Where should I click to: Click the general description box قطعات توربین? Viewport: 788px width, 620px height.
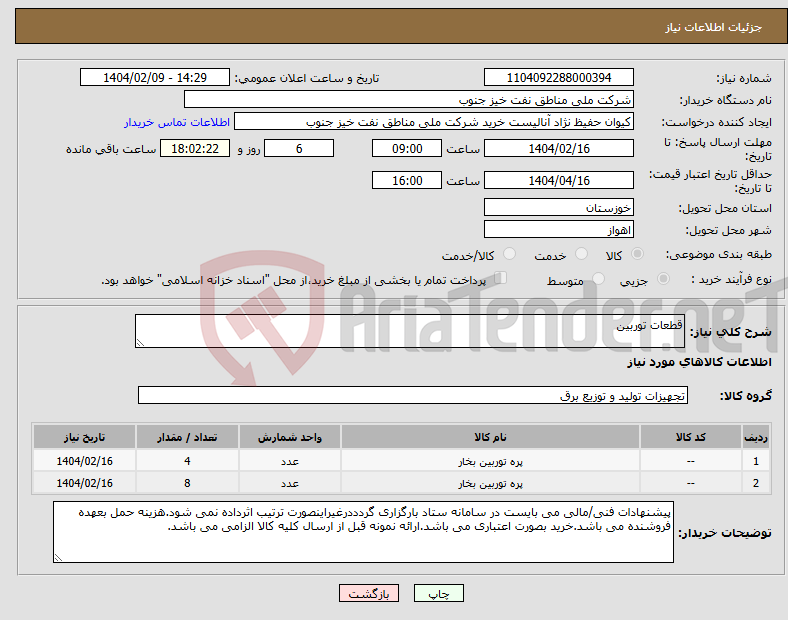(x=410, y=331)
